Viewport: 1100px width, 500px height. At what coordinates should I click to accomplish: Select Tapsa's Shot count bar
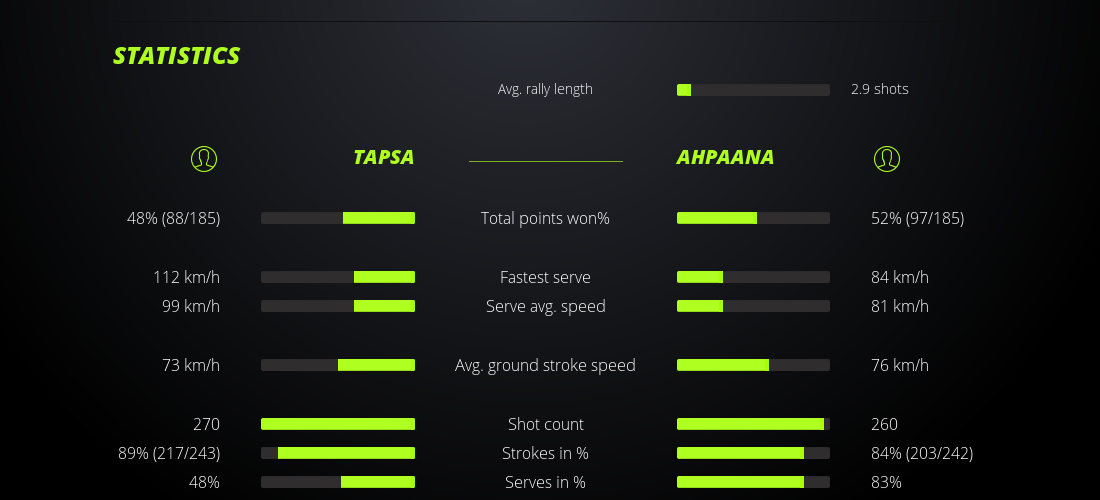(338, 424)
